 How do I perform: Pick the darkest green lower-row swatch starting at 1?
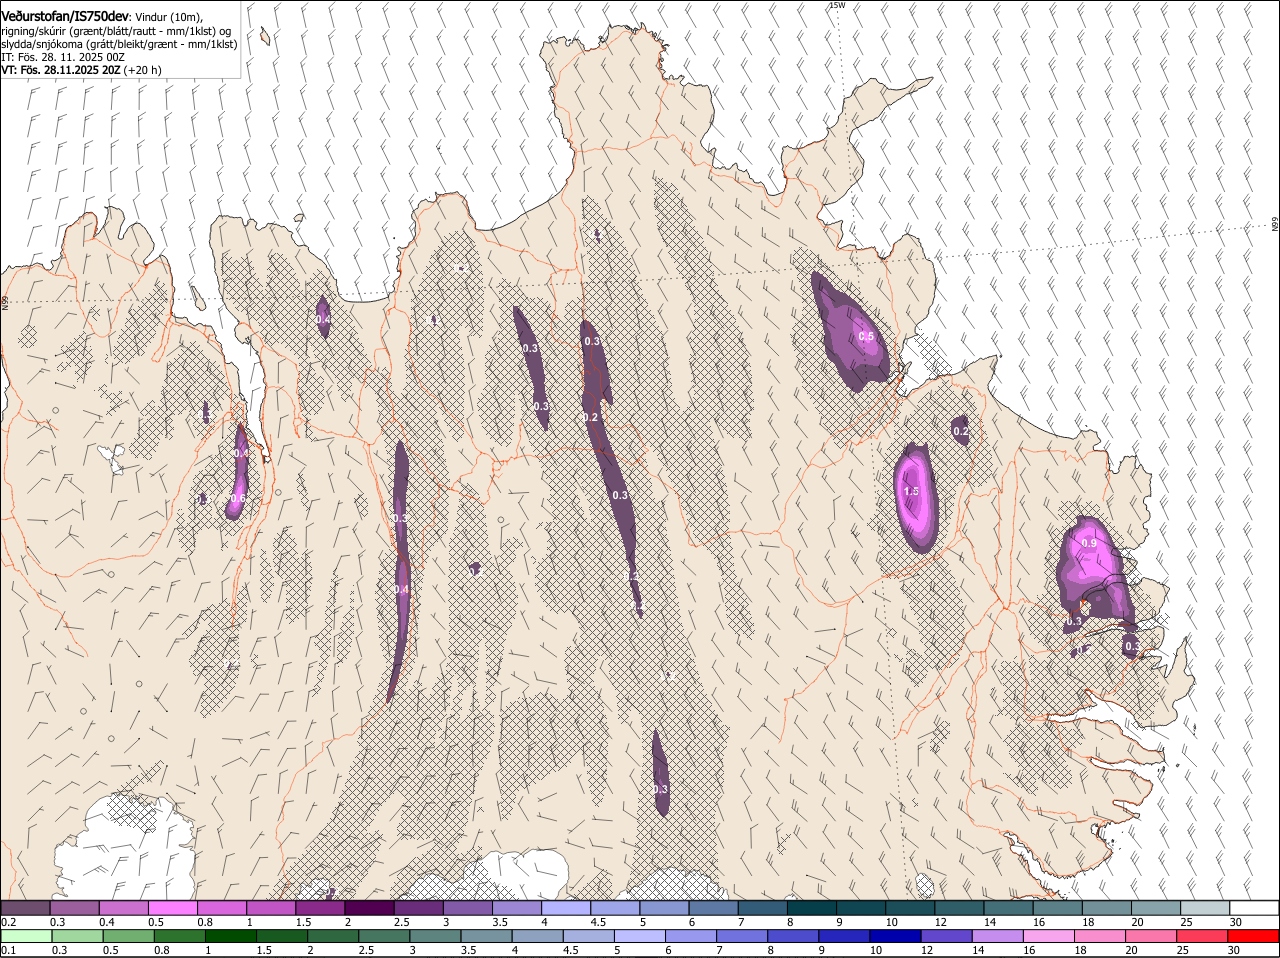(230, 936)
